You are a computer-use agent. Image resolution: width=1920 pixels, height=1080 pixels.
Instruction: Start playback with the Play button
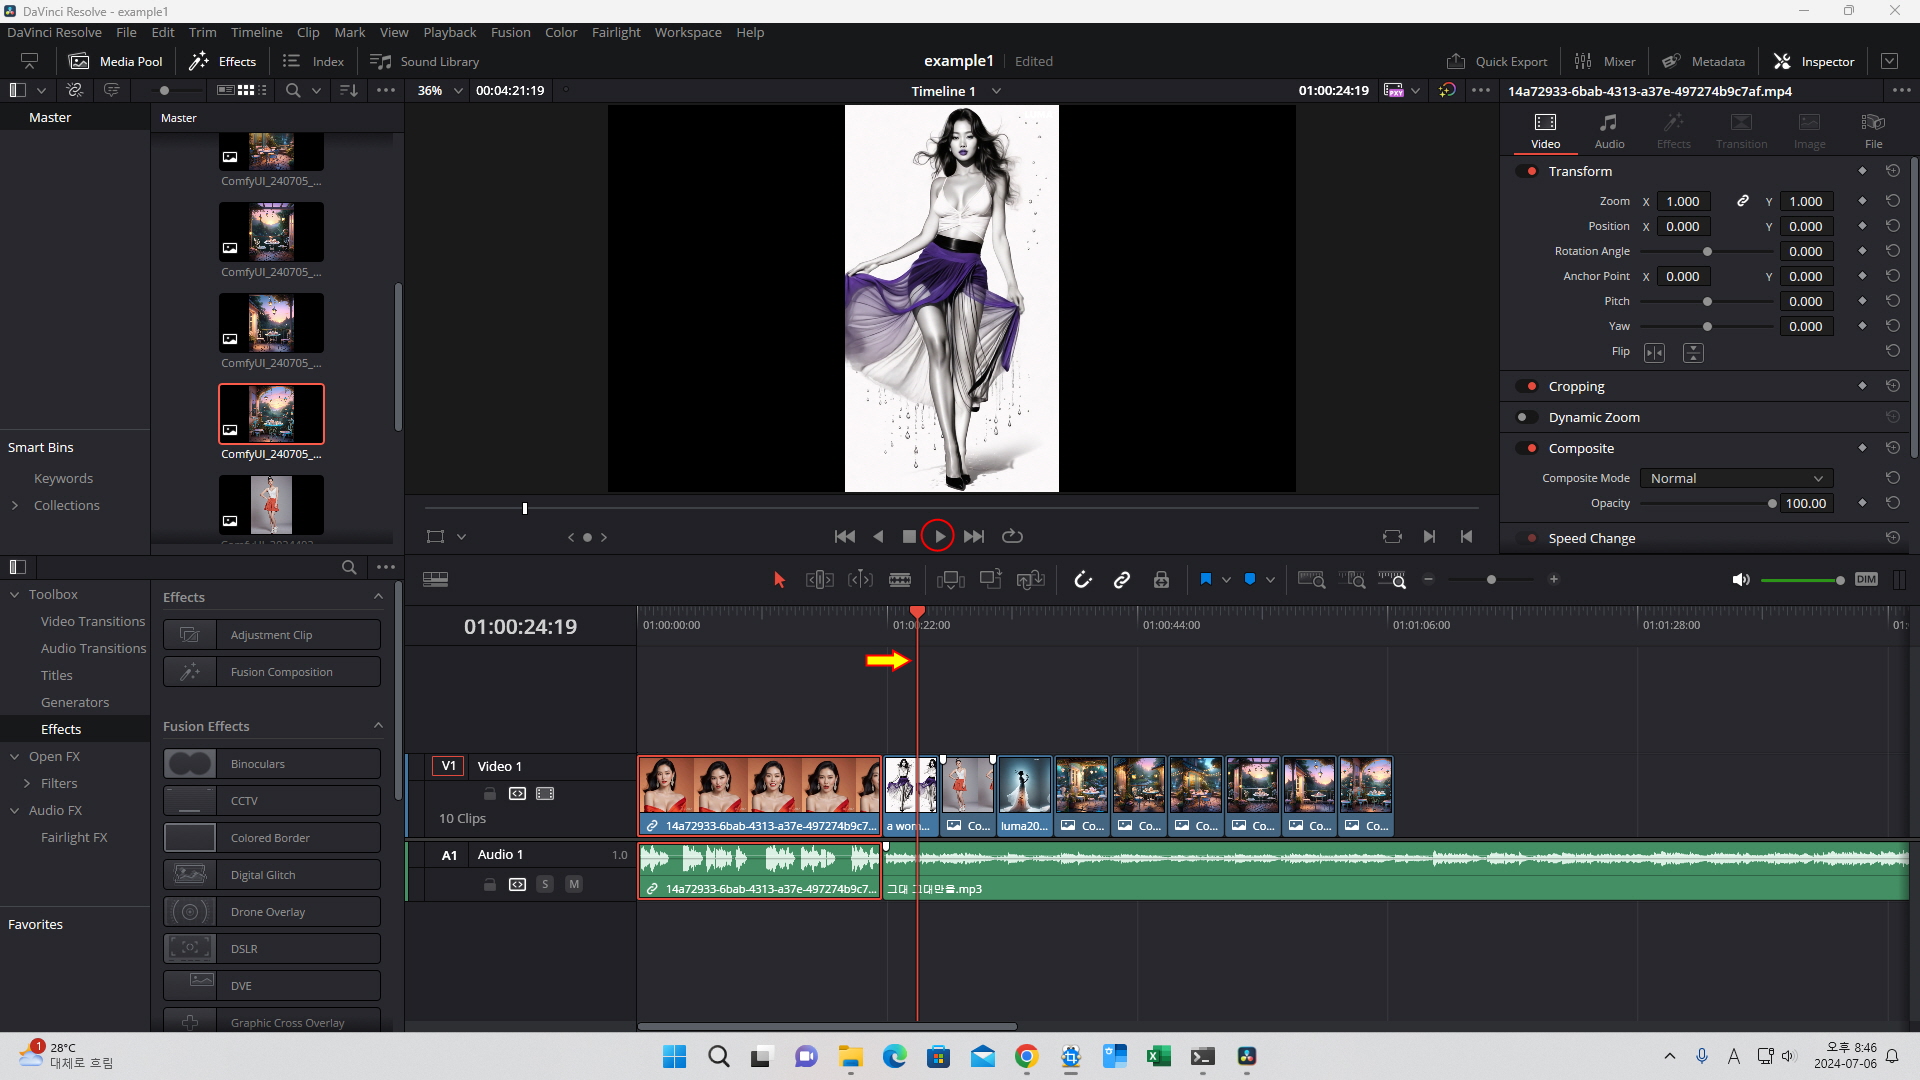[x=938, y=537]
